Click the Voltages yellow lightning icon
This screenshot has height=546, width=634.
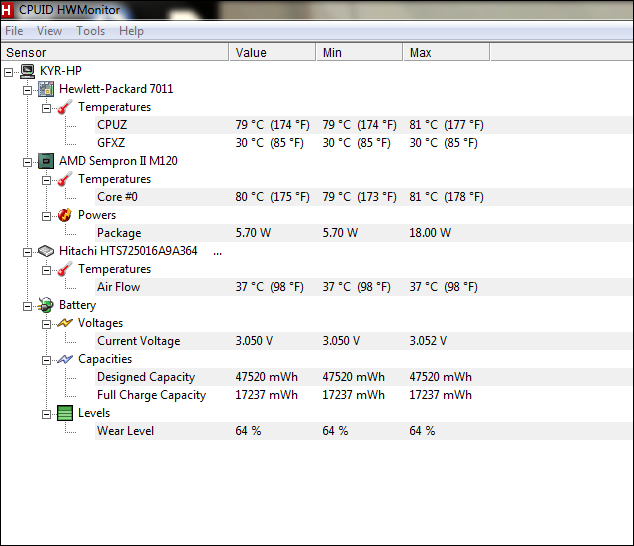pos(65,323)
